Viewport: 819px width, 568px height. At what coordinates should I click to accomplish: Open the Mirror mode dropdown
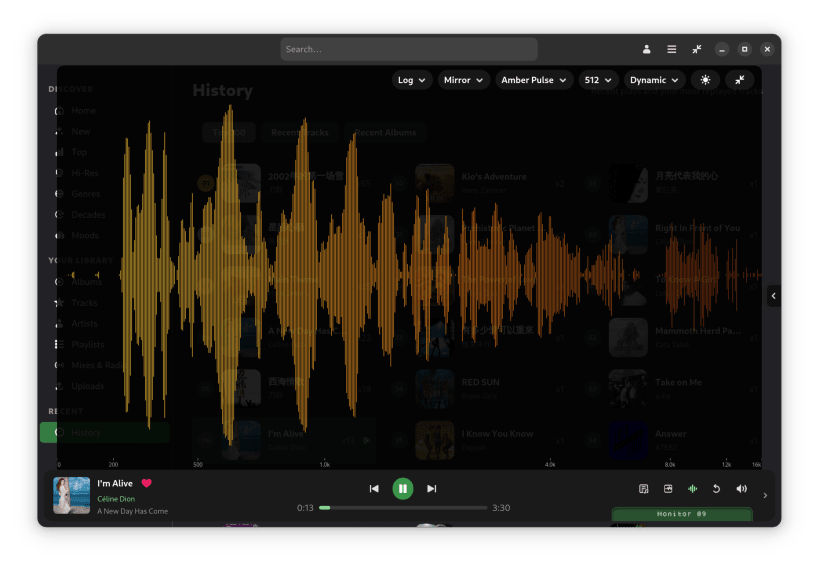point(463,80)
